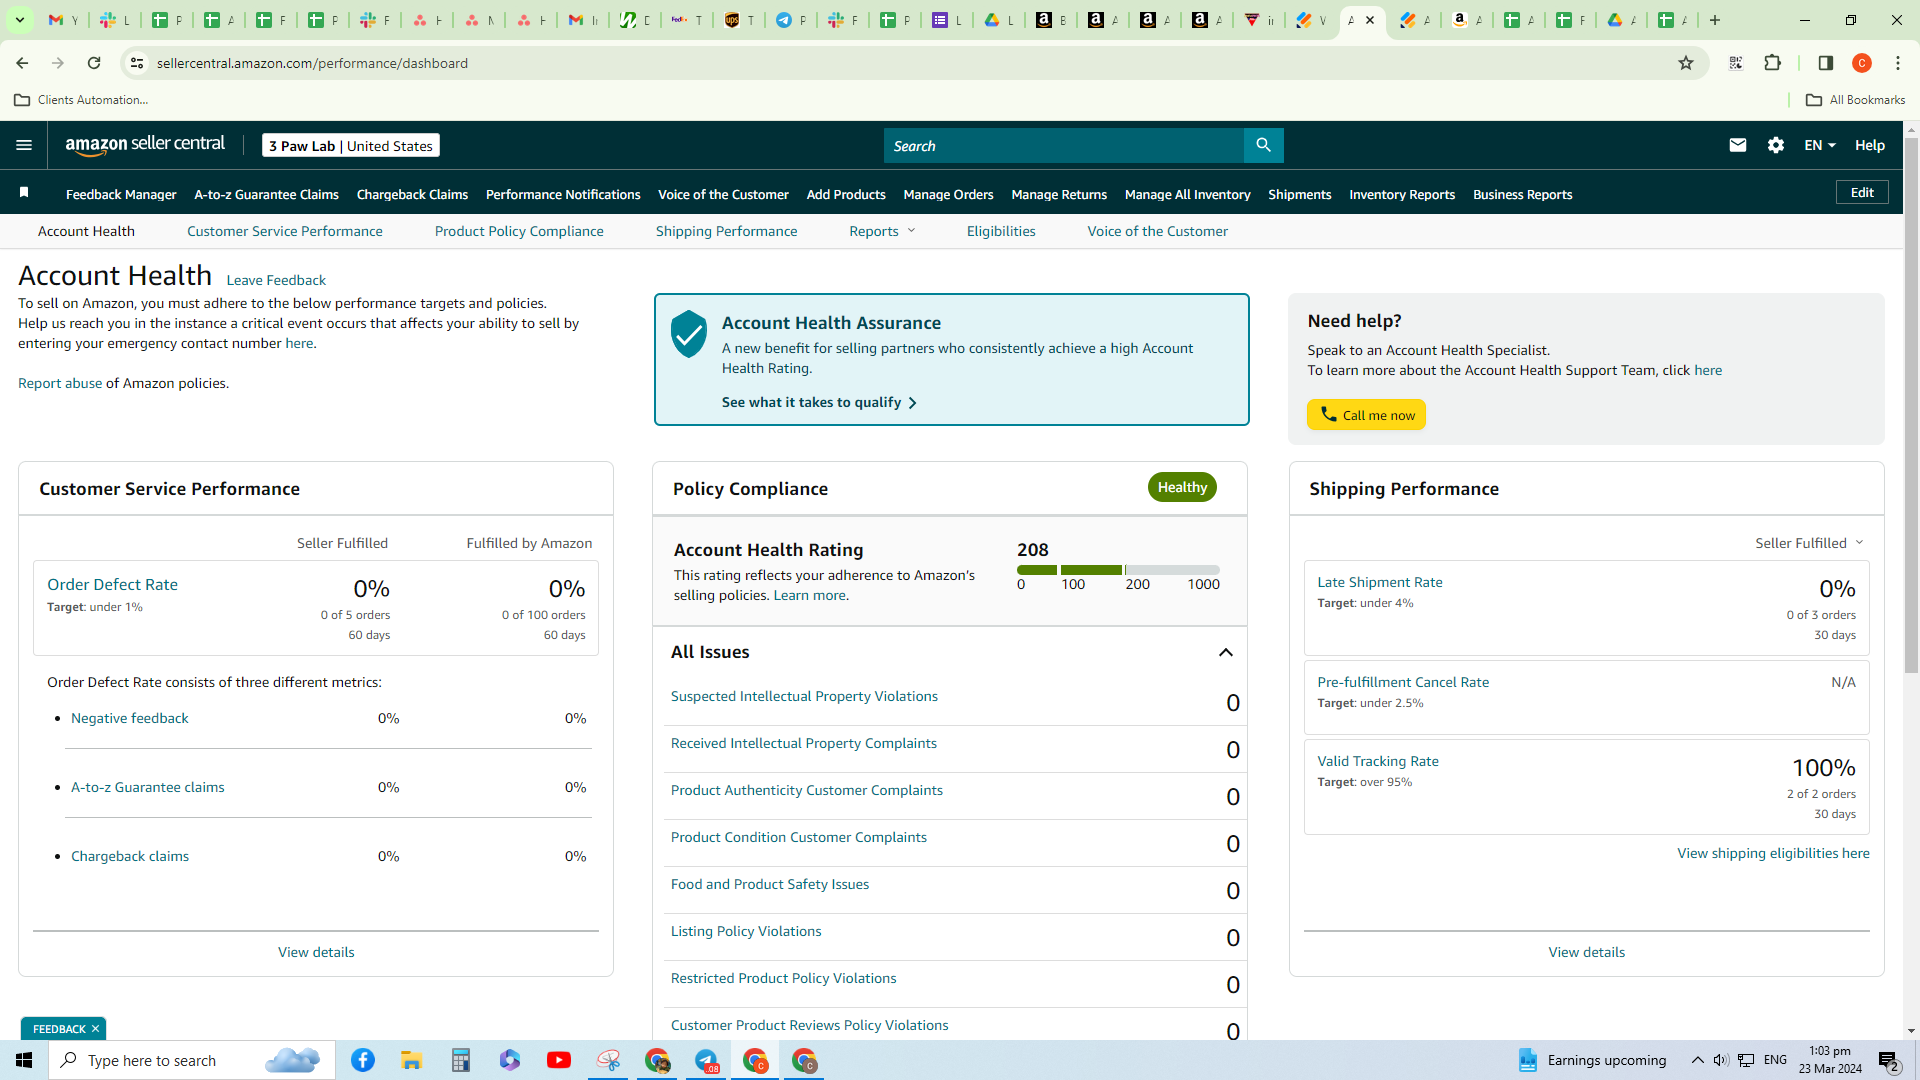Open the Product Policy Compliance tab
Viewport: 1920px width, 1080px height.
(x=519, y=231)
